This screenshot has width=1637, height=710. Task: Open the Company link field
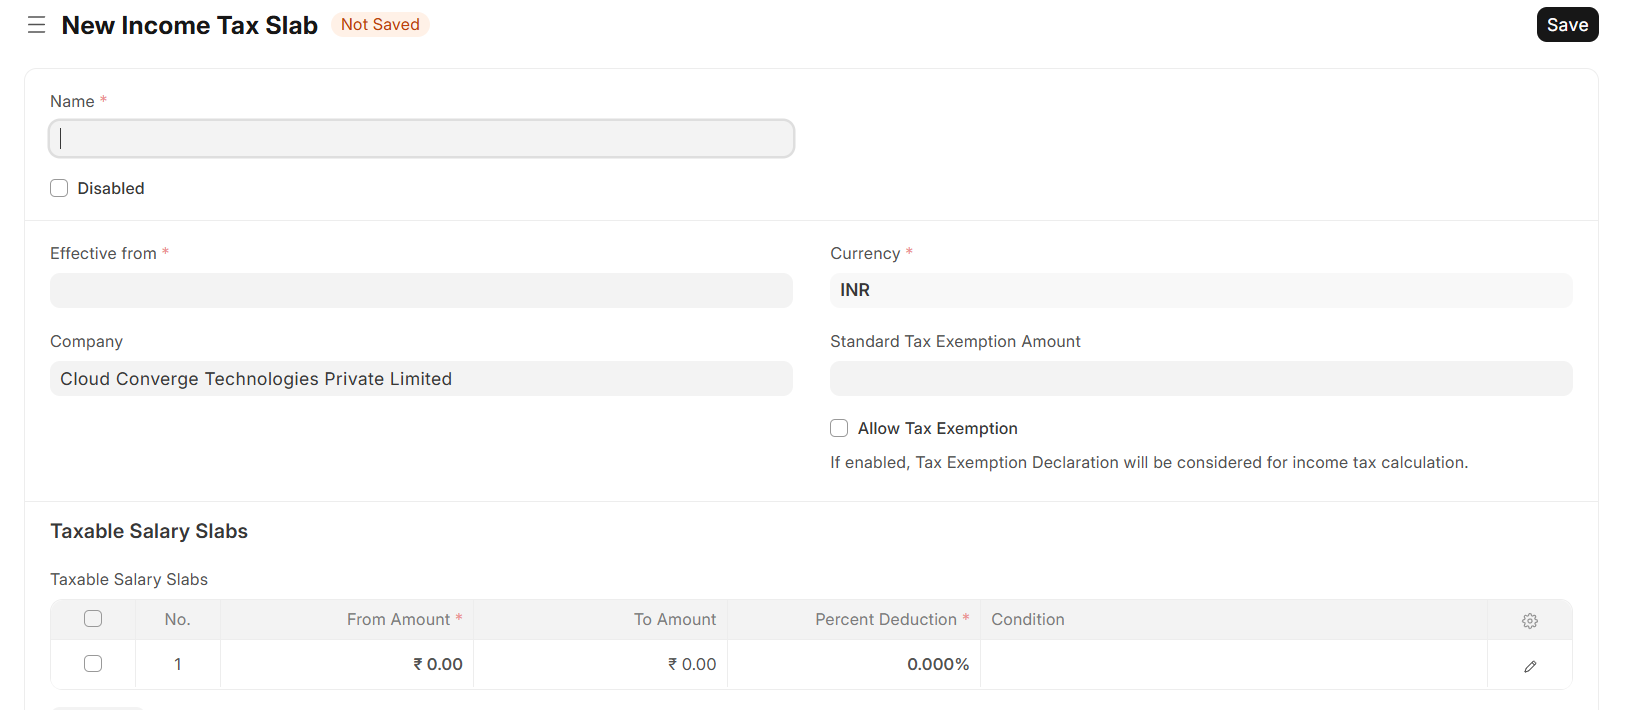coord(421,379)
